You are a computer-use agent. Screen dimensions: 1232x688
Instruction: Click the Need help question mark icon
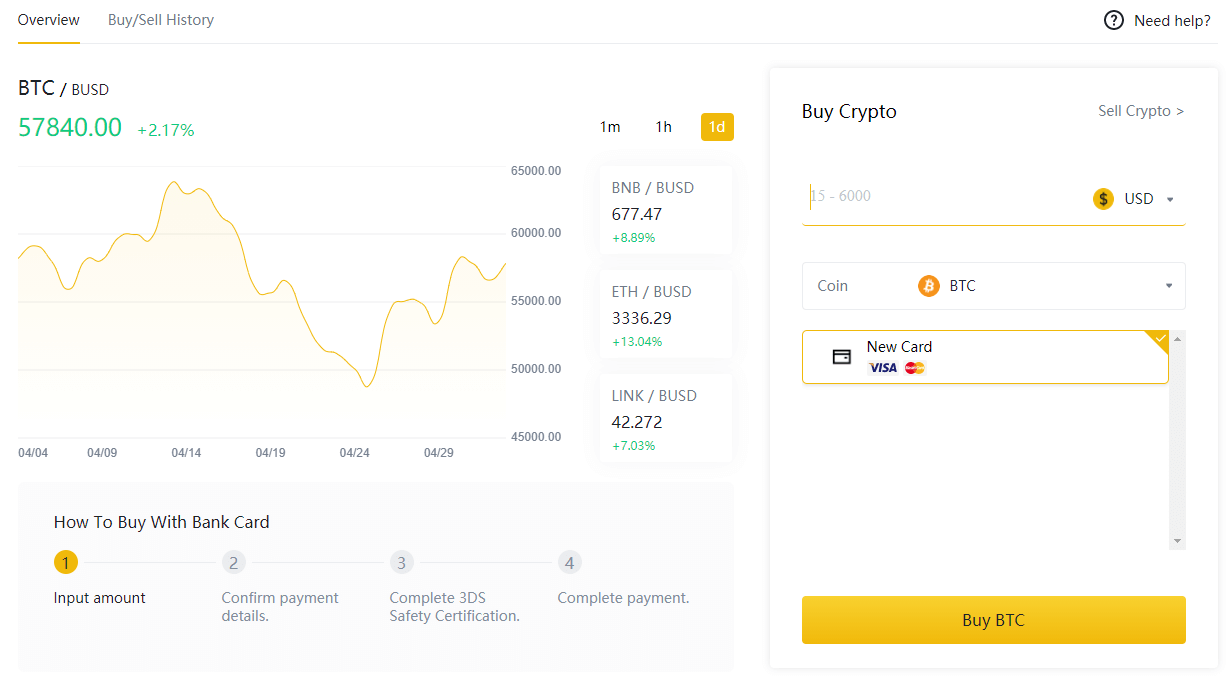[x=1113, y=20]
